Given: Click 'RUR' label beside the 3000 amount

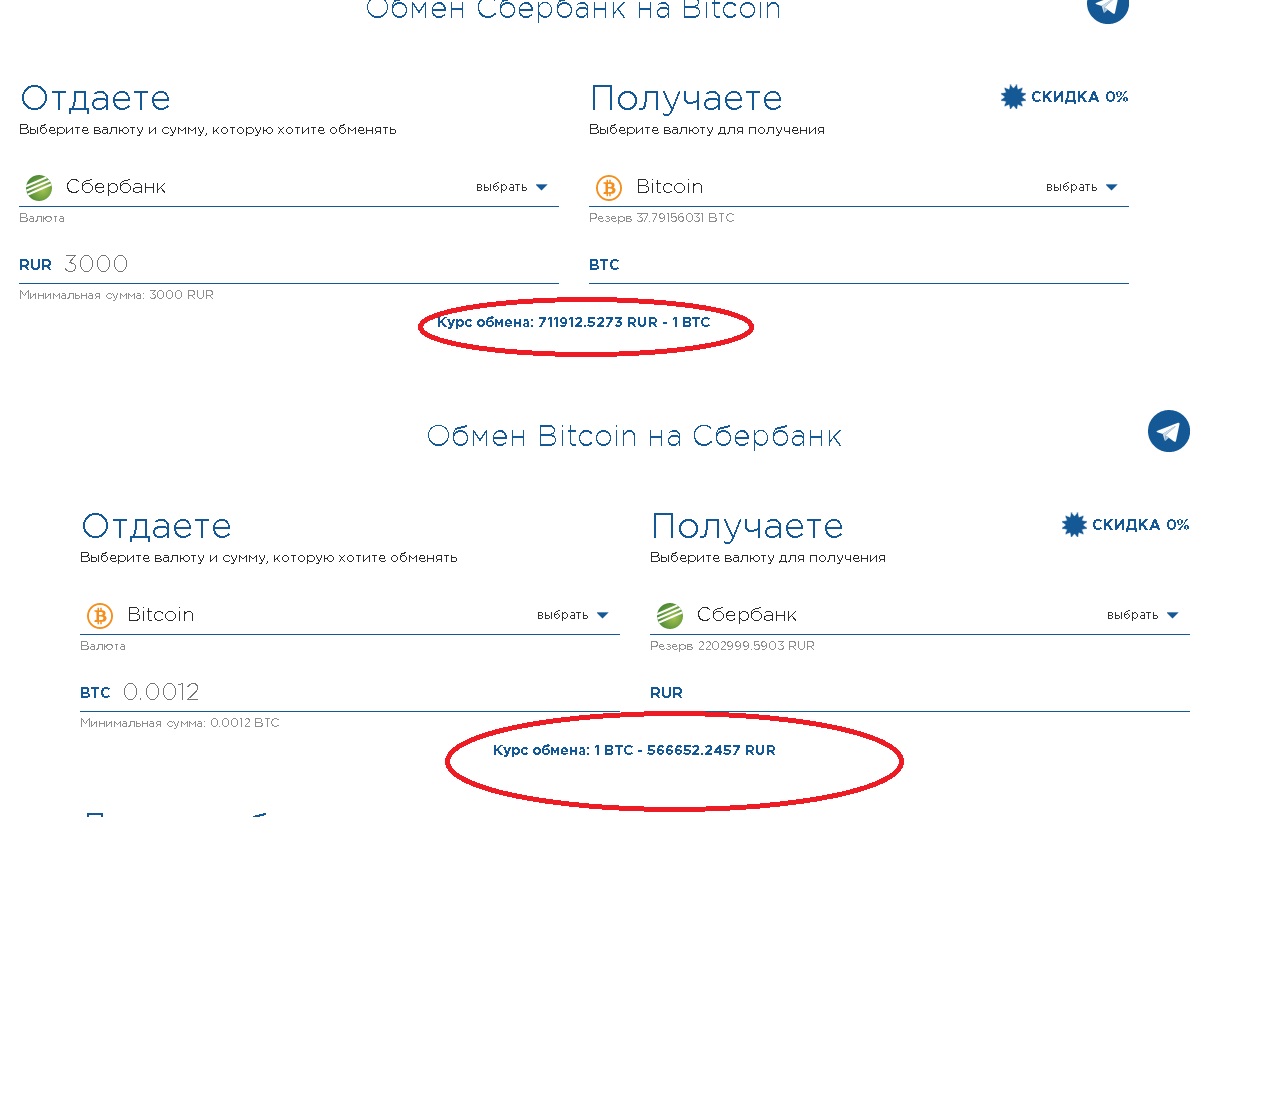Looking at the screenshot, I should pyautogui.click(x=35, y=265).
